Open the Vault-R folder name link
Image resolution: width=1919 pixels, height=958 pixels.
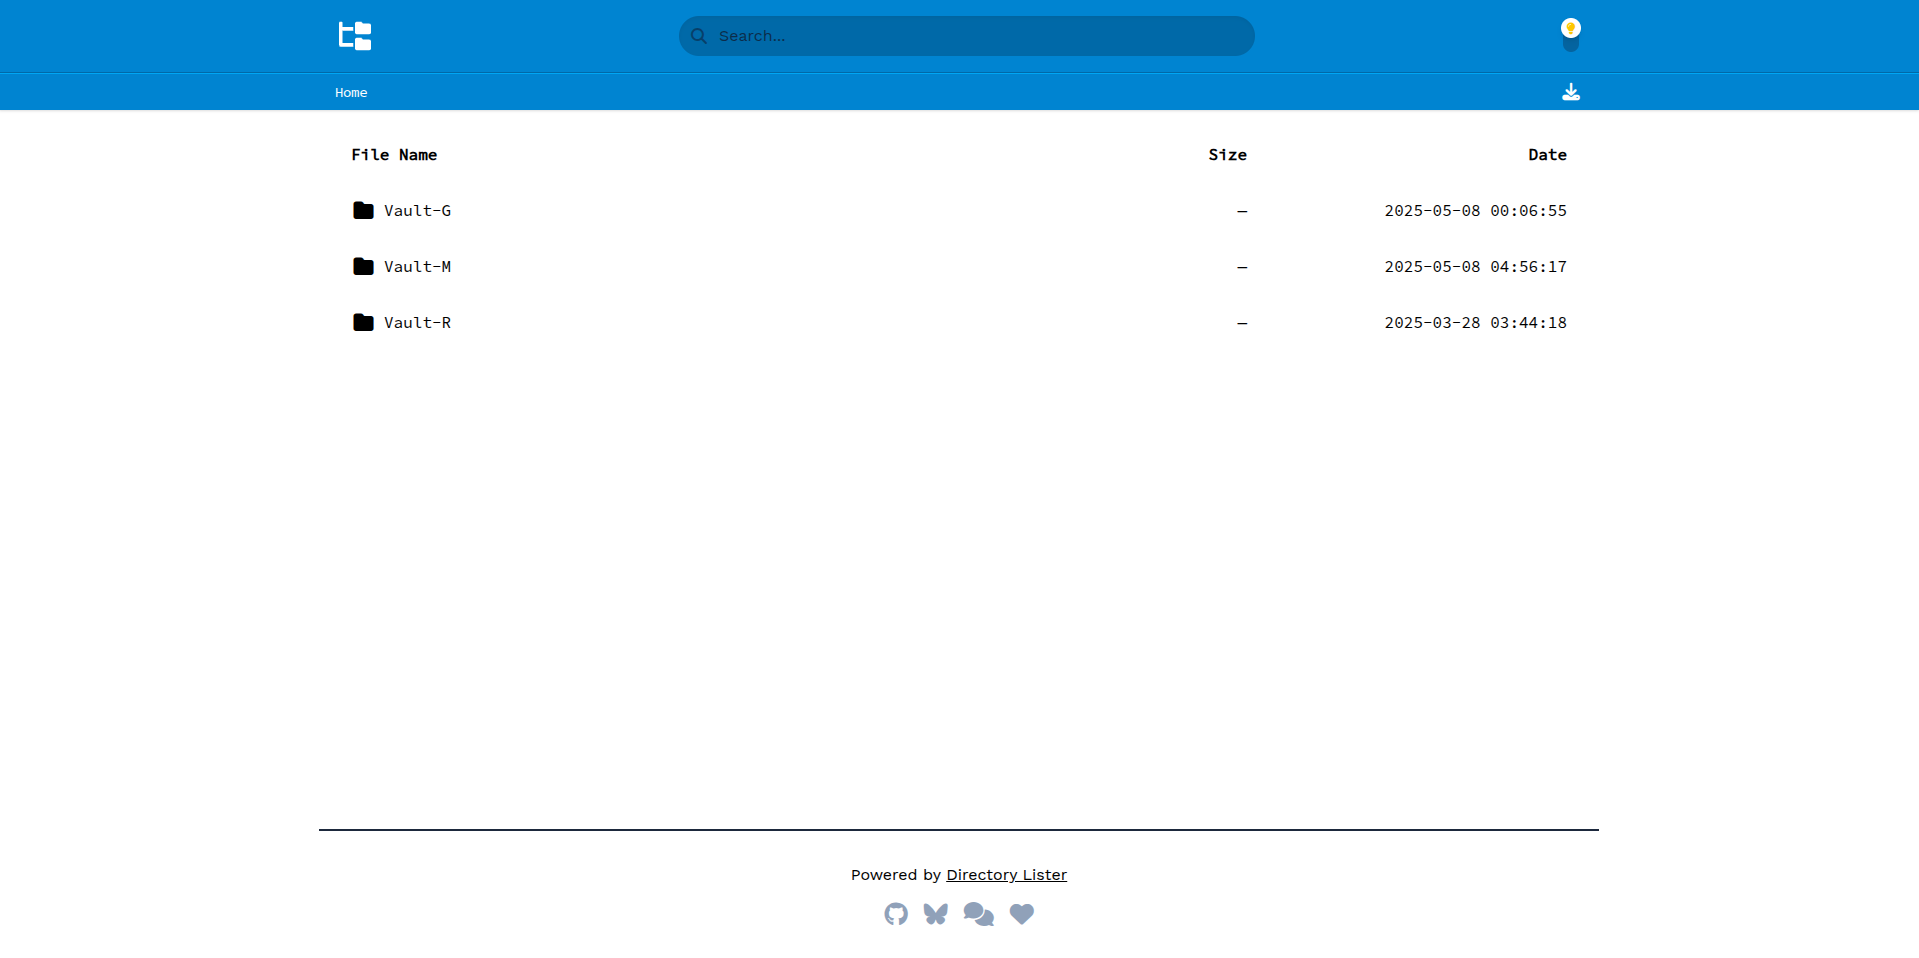point(417,323)
